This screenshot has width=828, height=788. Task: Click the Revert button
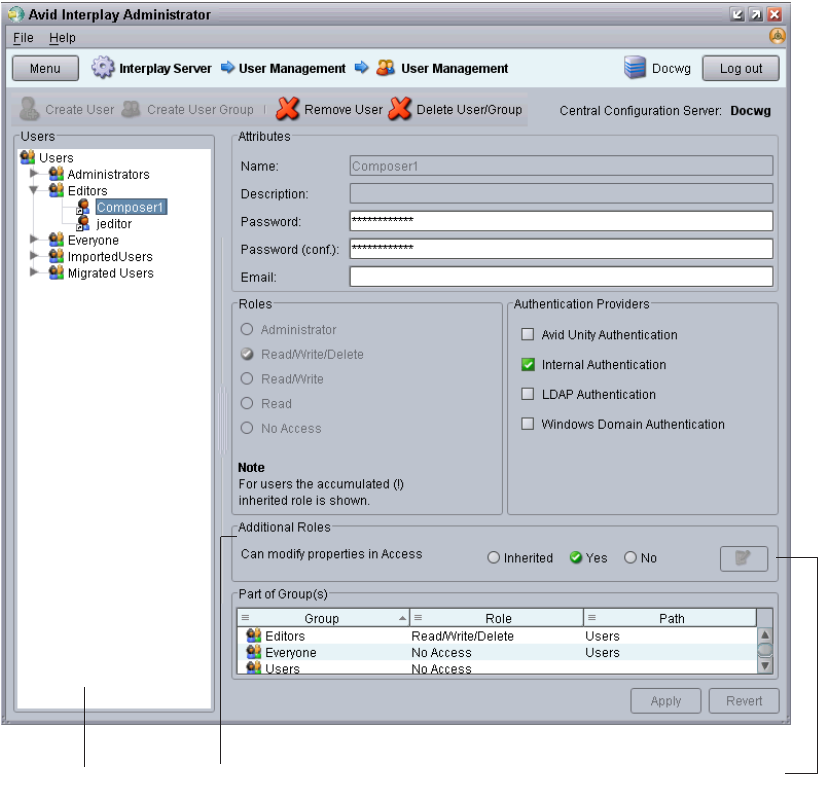[744, 701]
